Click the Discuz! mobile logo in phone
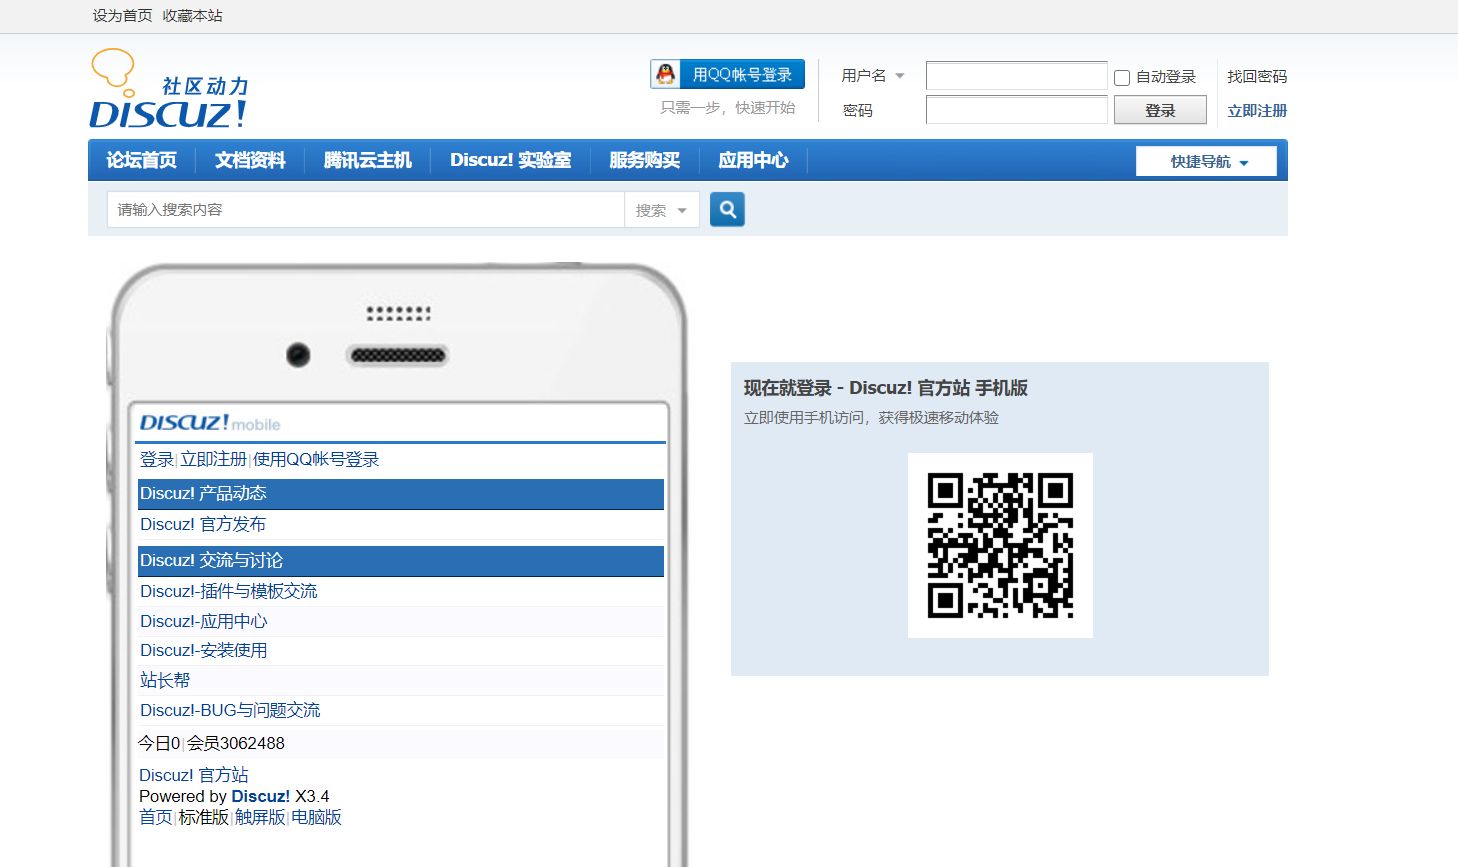Viewport: 1458px width, 867px height. (210, 423)
